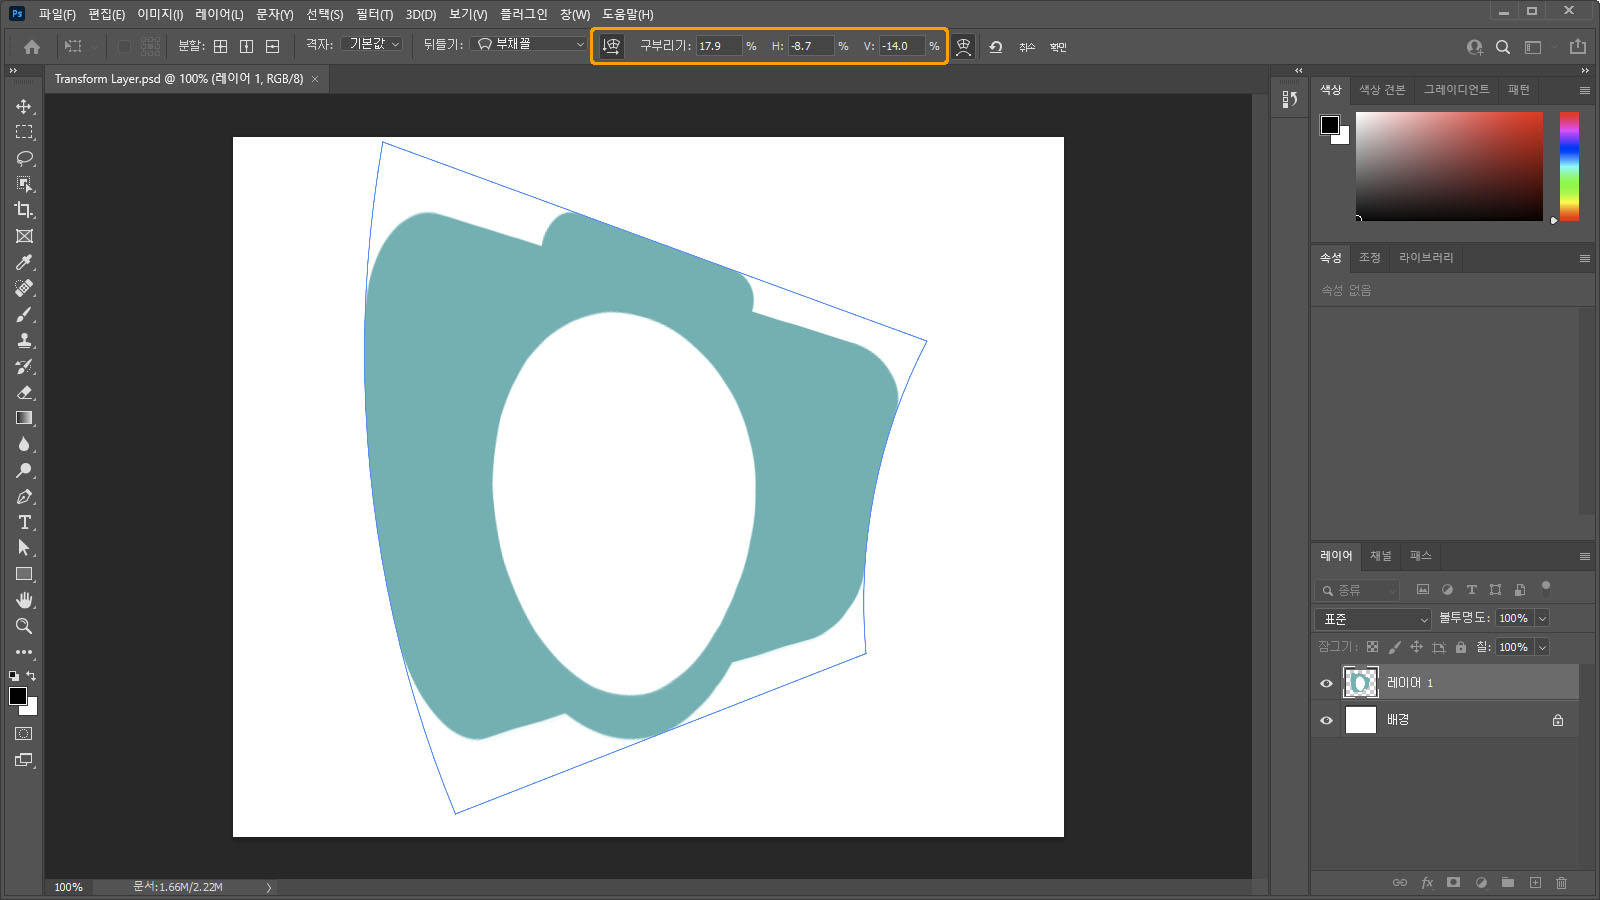Open the 도움말(H) menu
This screenshot has height=900, width=1600.
click(627, 14)
